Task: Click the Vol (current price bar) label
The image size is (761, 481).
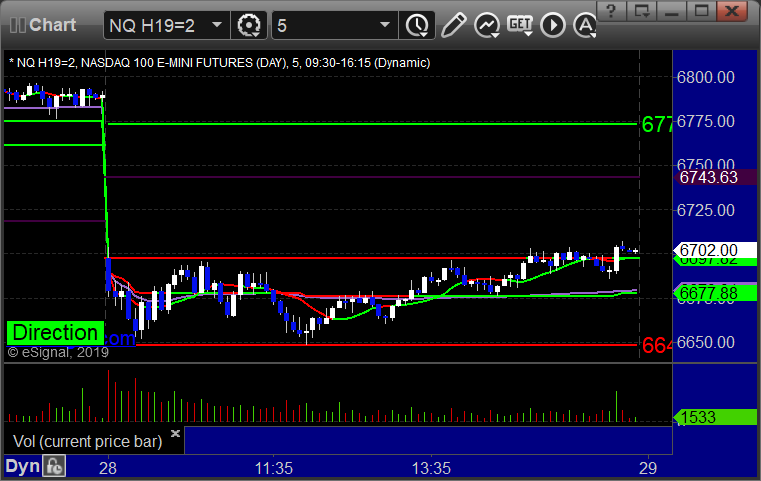Action: point(87,441)
